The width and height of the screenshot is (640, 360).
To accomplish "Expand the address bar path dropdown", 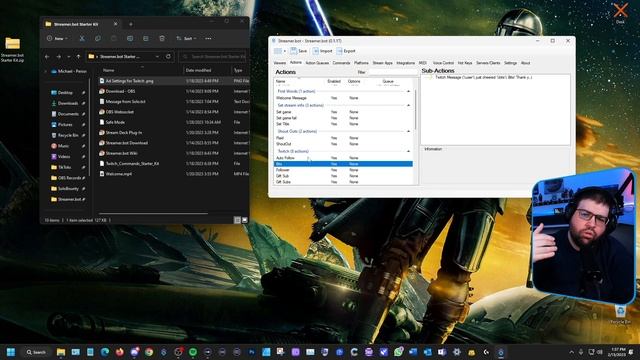I will [x=157, y=56].
